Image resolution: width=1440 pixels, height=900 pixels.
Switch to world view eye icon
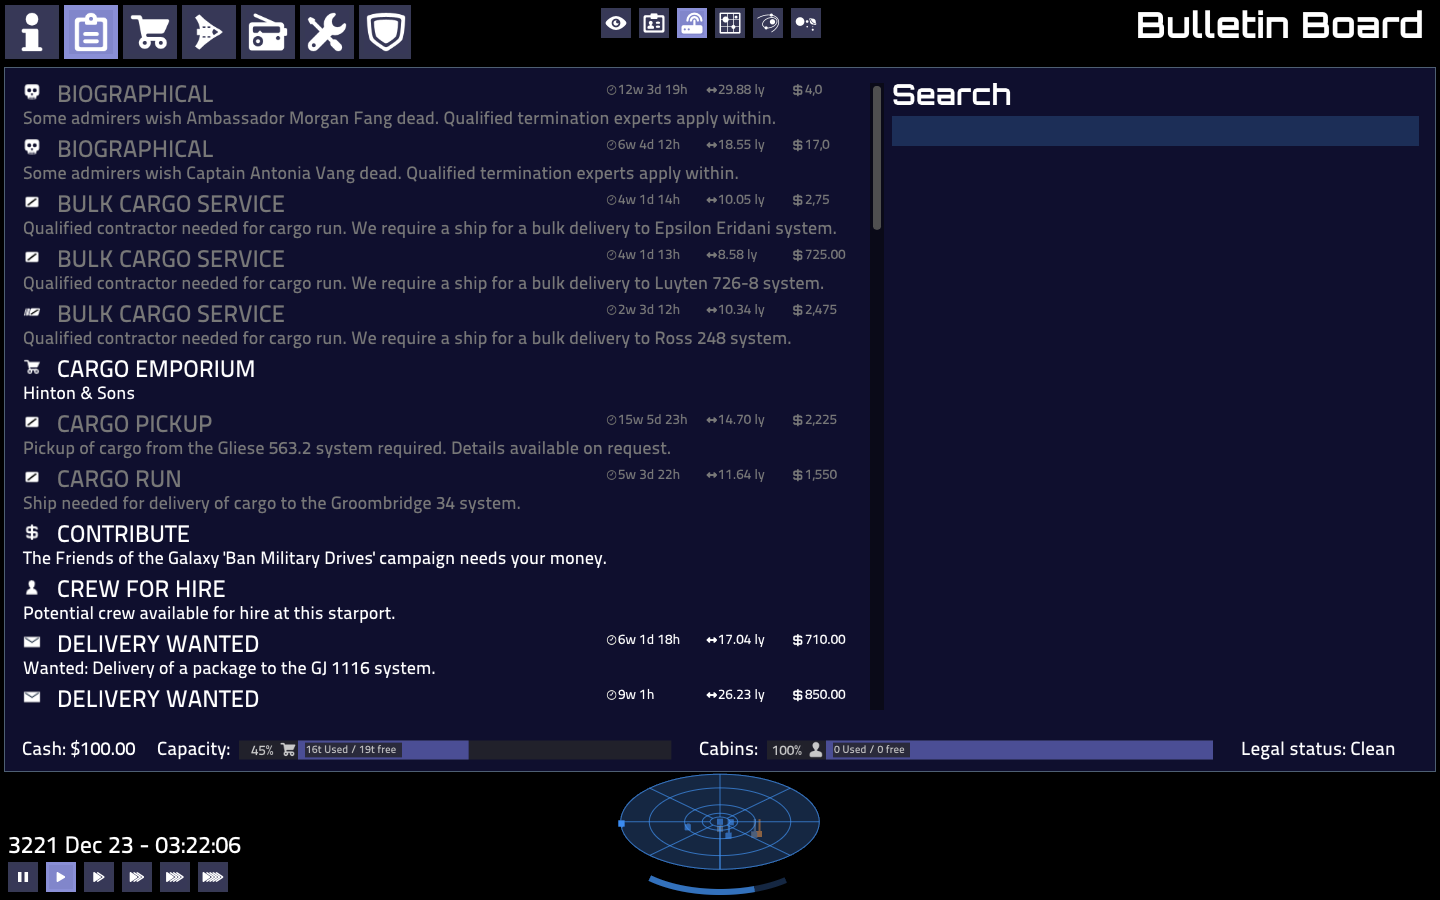tap(616, 23)
